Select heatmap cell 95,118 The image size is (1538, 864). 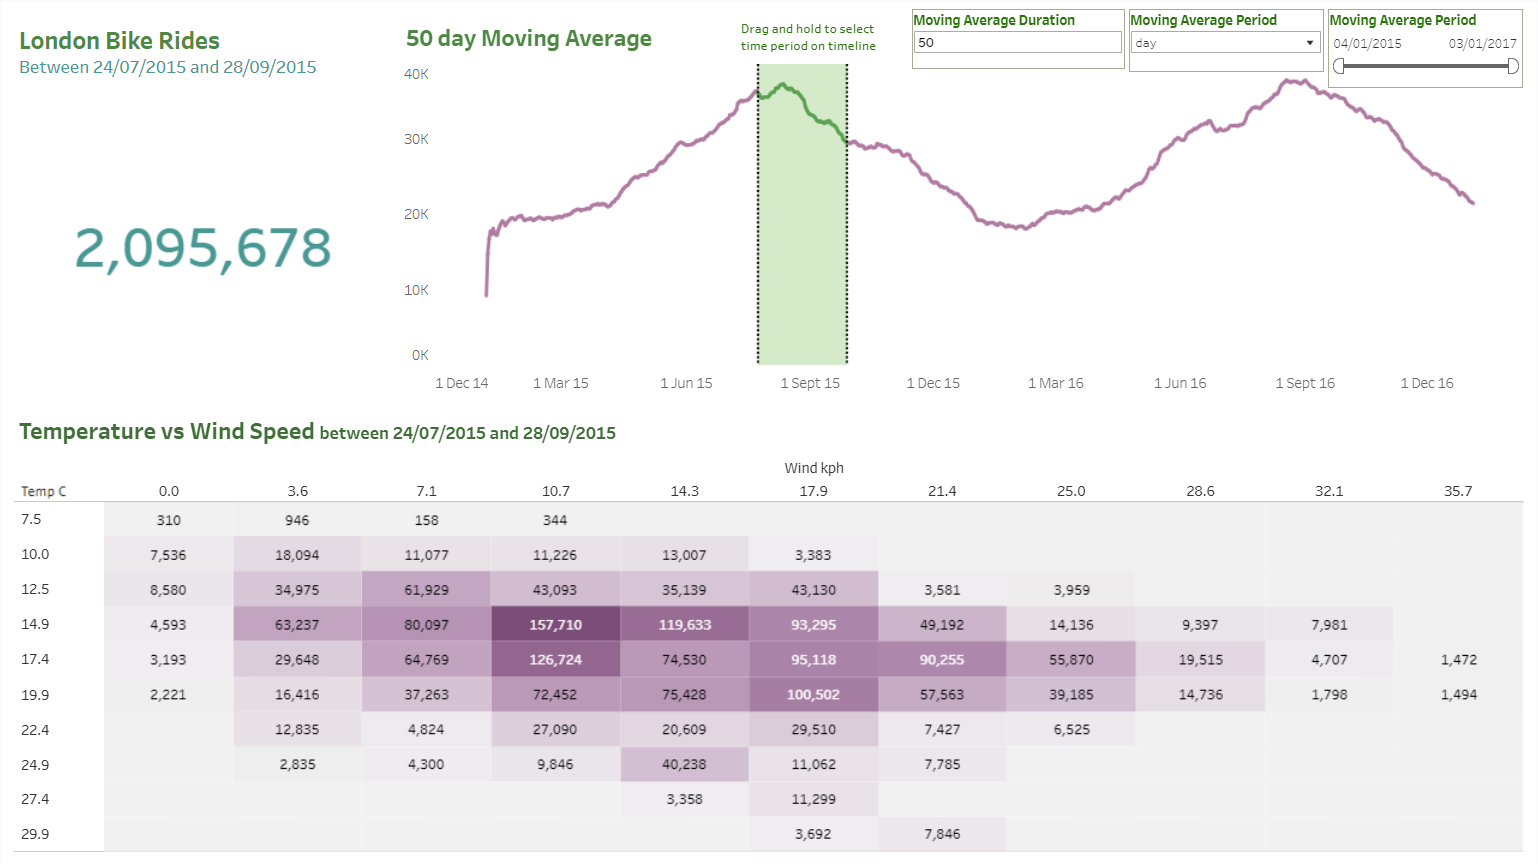813,659
